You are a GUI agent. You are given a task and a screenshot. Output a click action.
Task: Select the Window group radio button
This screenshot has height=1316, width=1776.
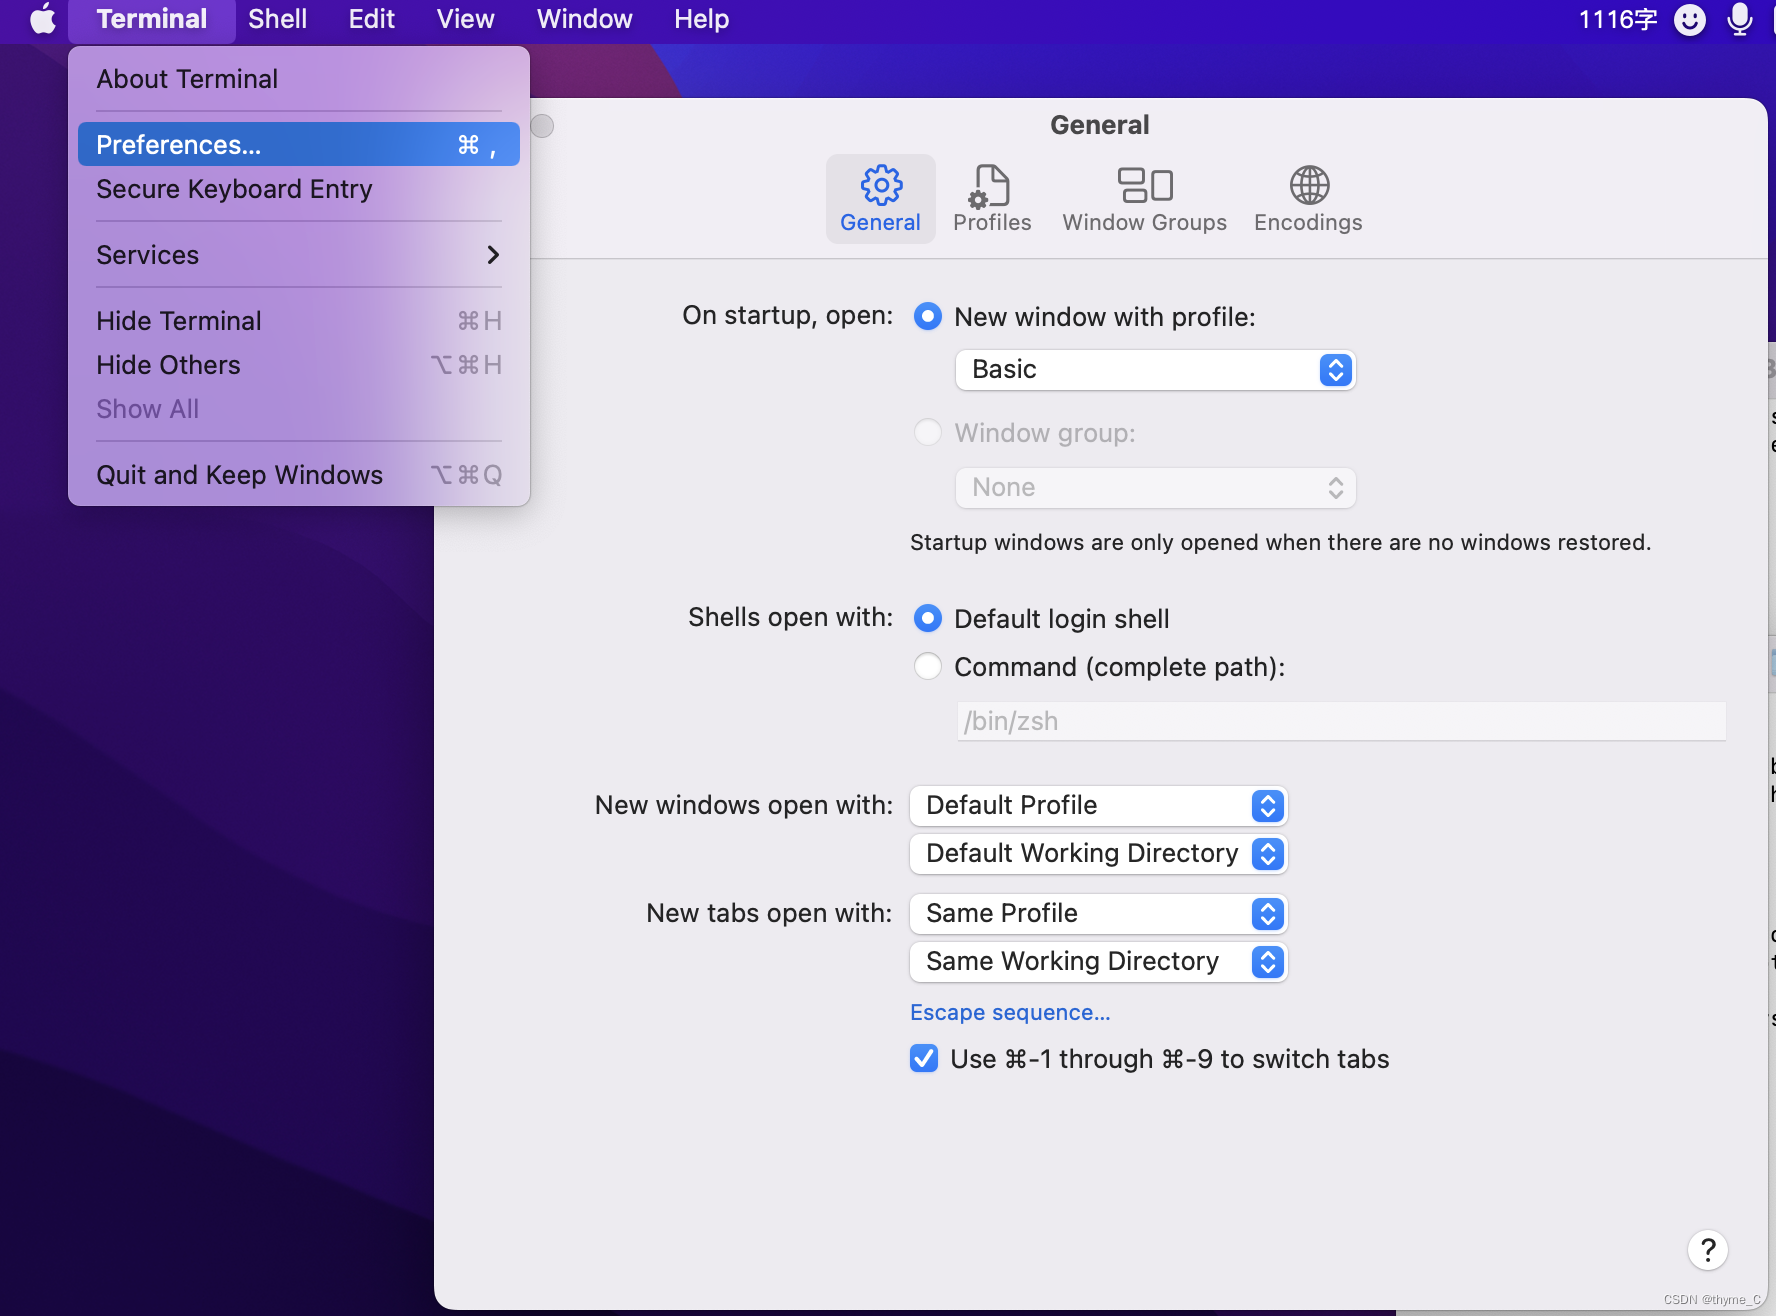[x=928, y=433]
